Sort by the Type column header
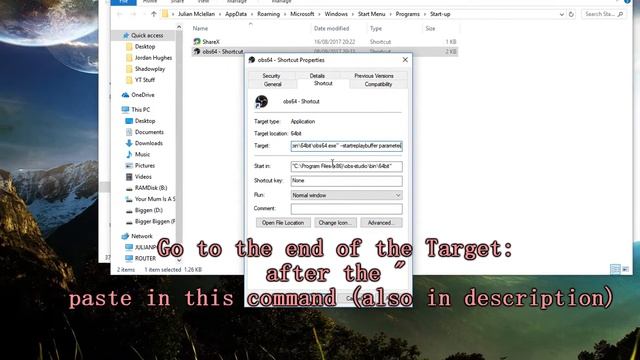The height and width of the screenshot is (360, 640). 376,29
